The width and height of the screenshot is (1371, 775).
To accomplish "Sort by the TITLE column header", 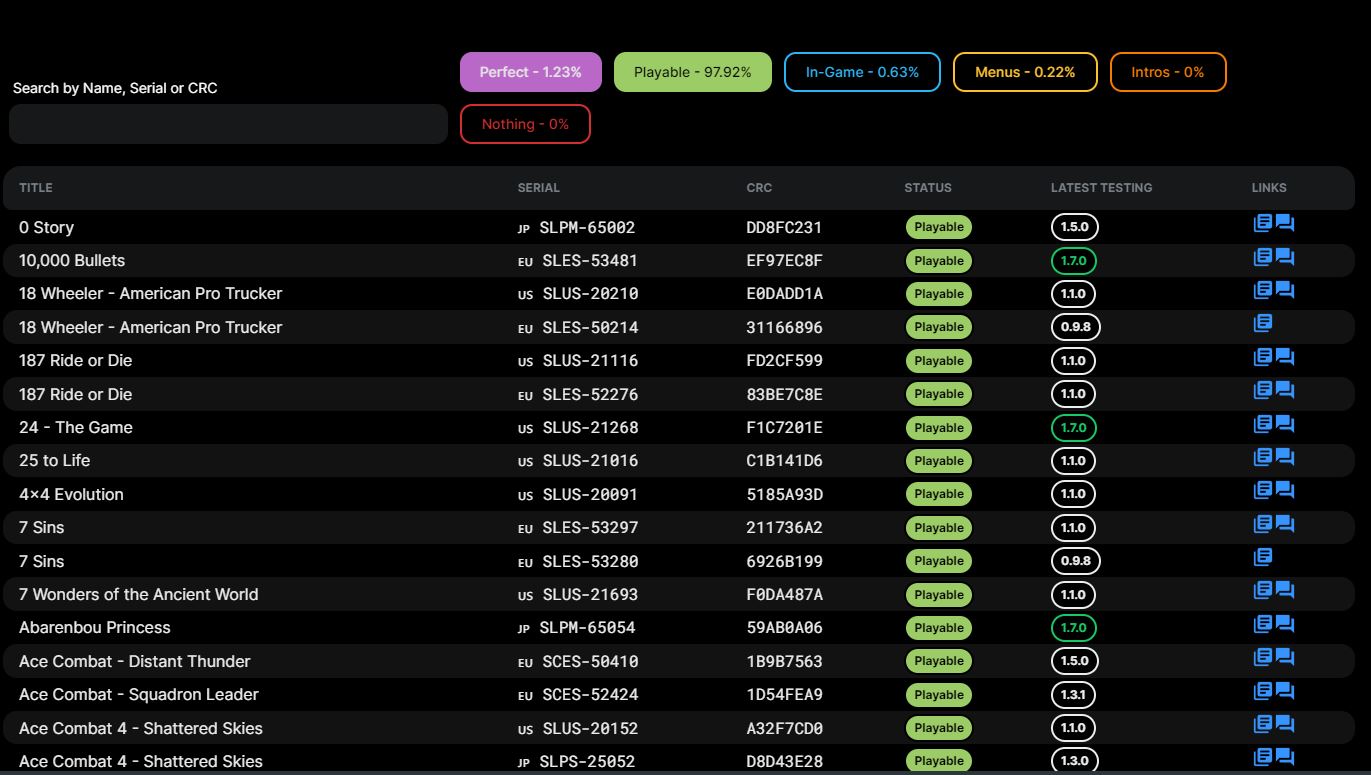I will (x=36, y=188).
